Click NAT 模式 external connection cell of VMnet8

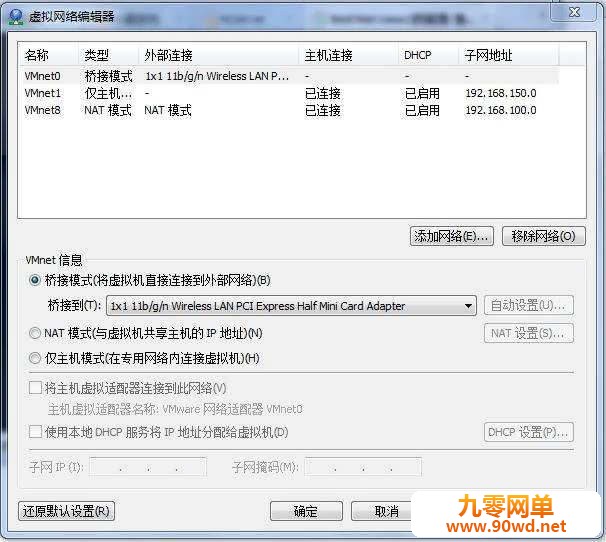168,110
